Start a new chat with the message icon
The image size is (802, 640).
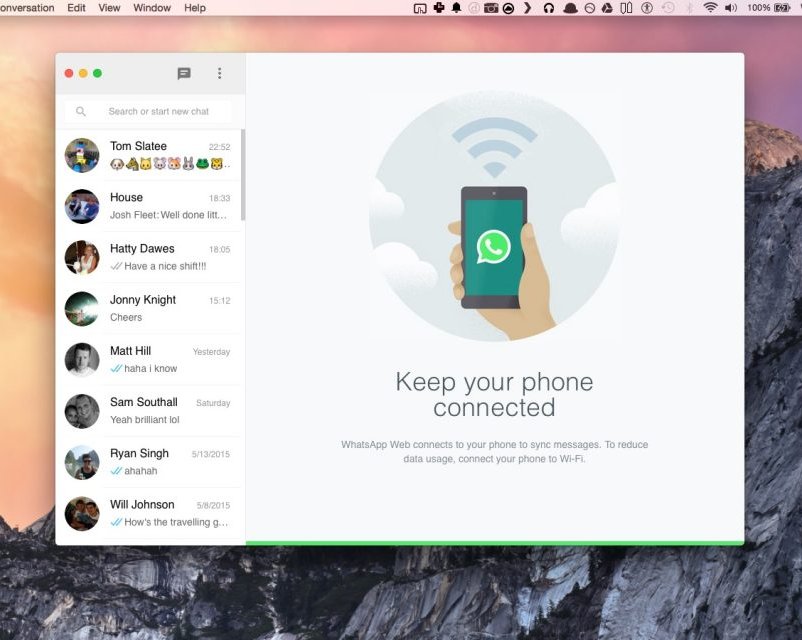184,74
